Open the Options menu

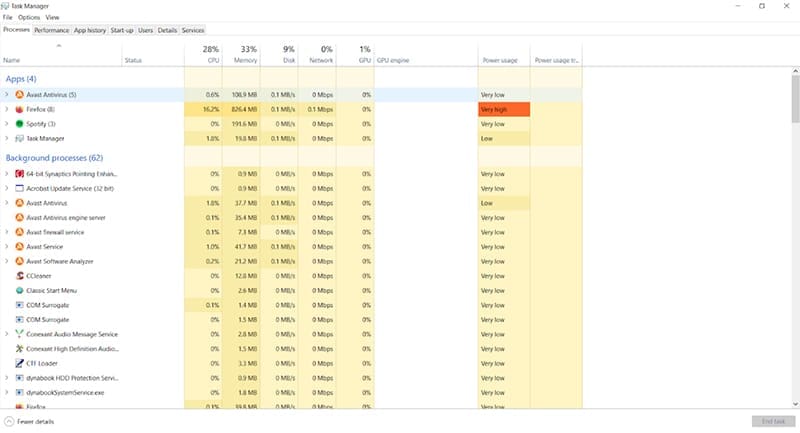coord(29,17)
